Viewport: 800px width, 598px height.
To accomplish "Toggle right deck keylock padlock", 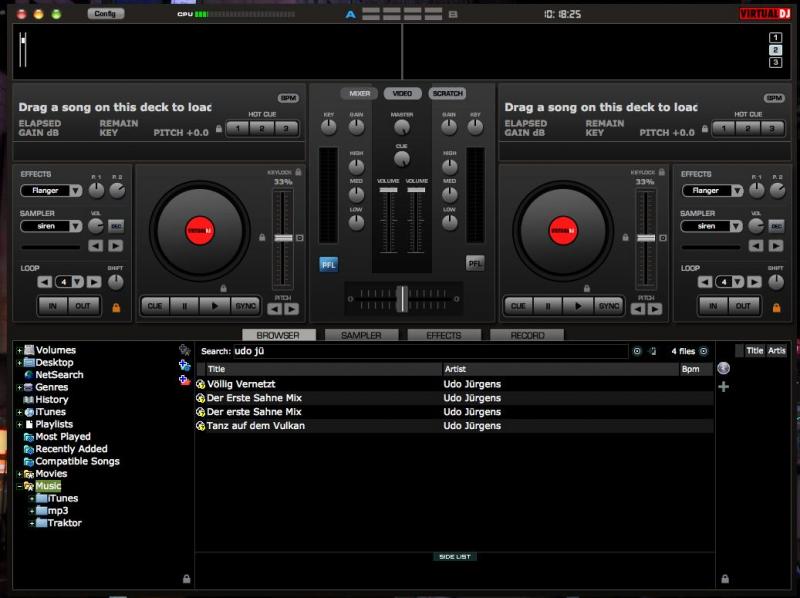I will 661,172.
